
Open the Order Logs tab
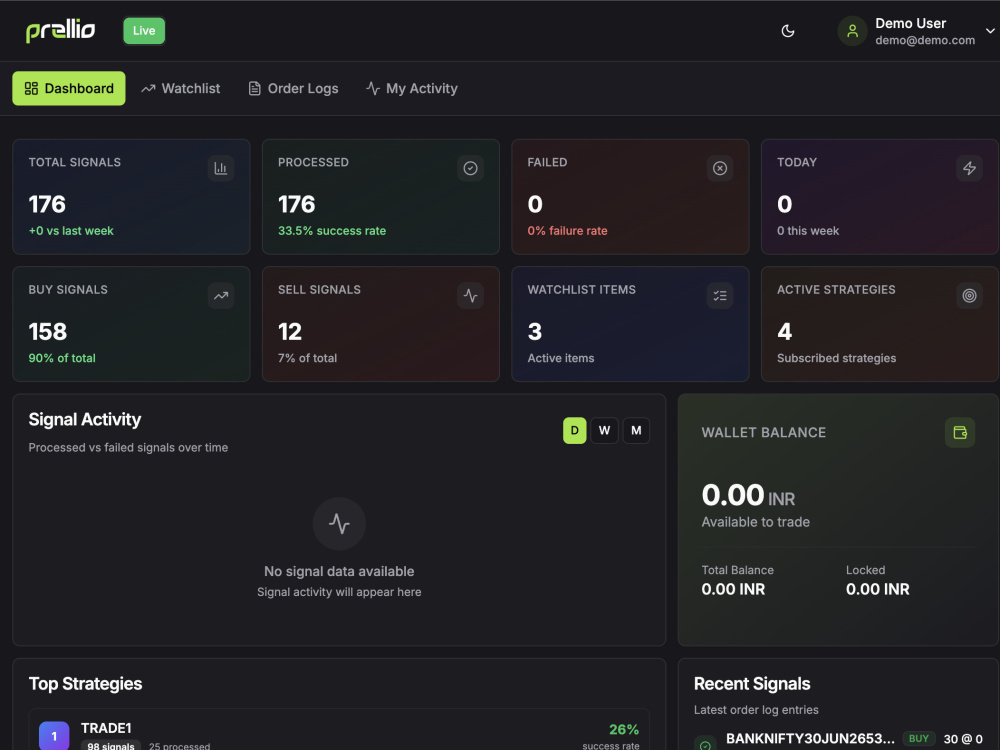coord(293,88)
